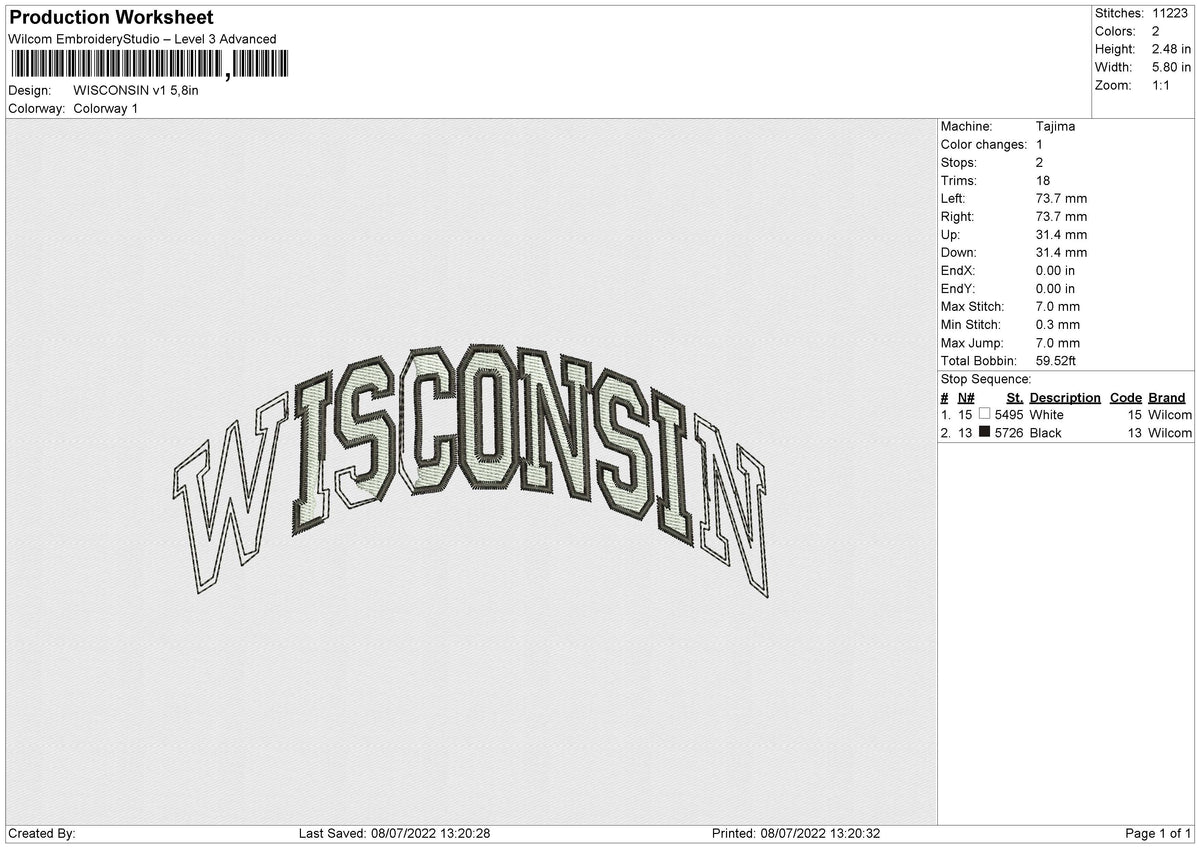1200x848 pixels.
Task: Select the Min Stitch value '0.3 mm'
Action: click(x=1058, y=325)
